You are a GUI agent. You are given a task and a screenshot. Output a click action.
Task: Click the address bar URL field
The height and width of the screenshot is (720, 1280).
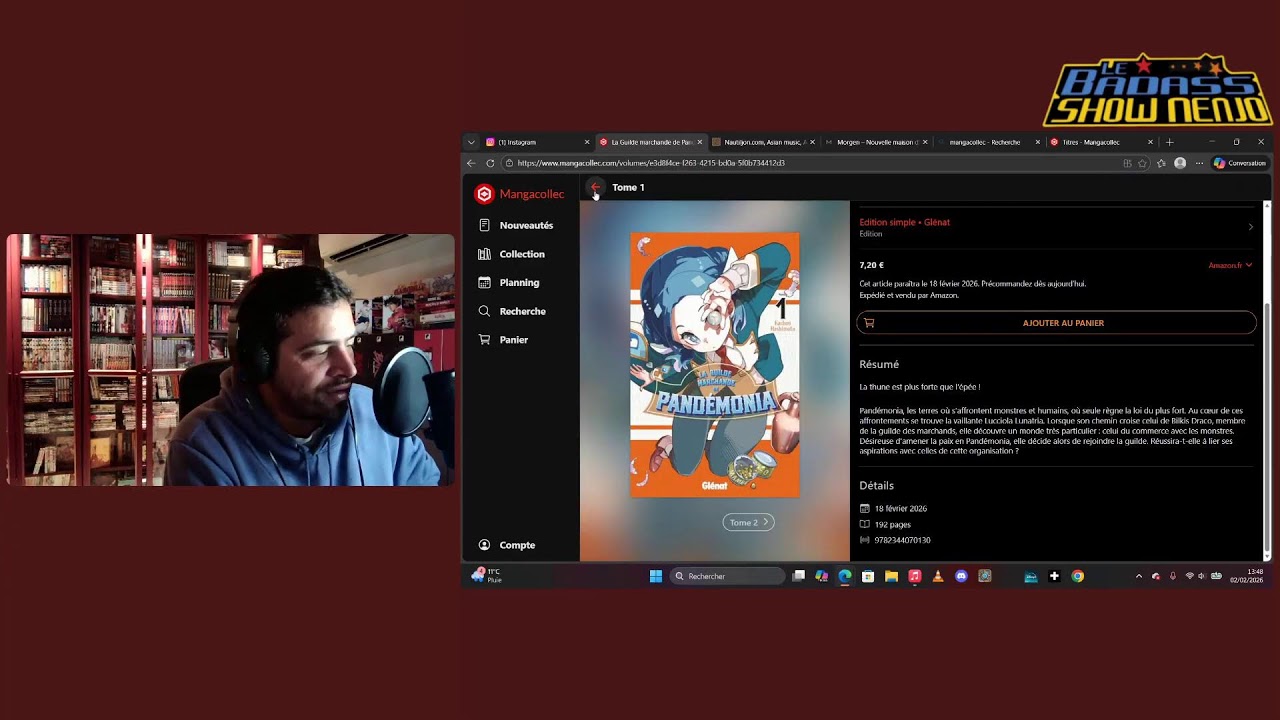point(810,163)
